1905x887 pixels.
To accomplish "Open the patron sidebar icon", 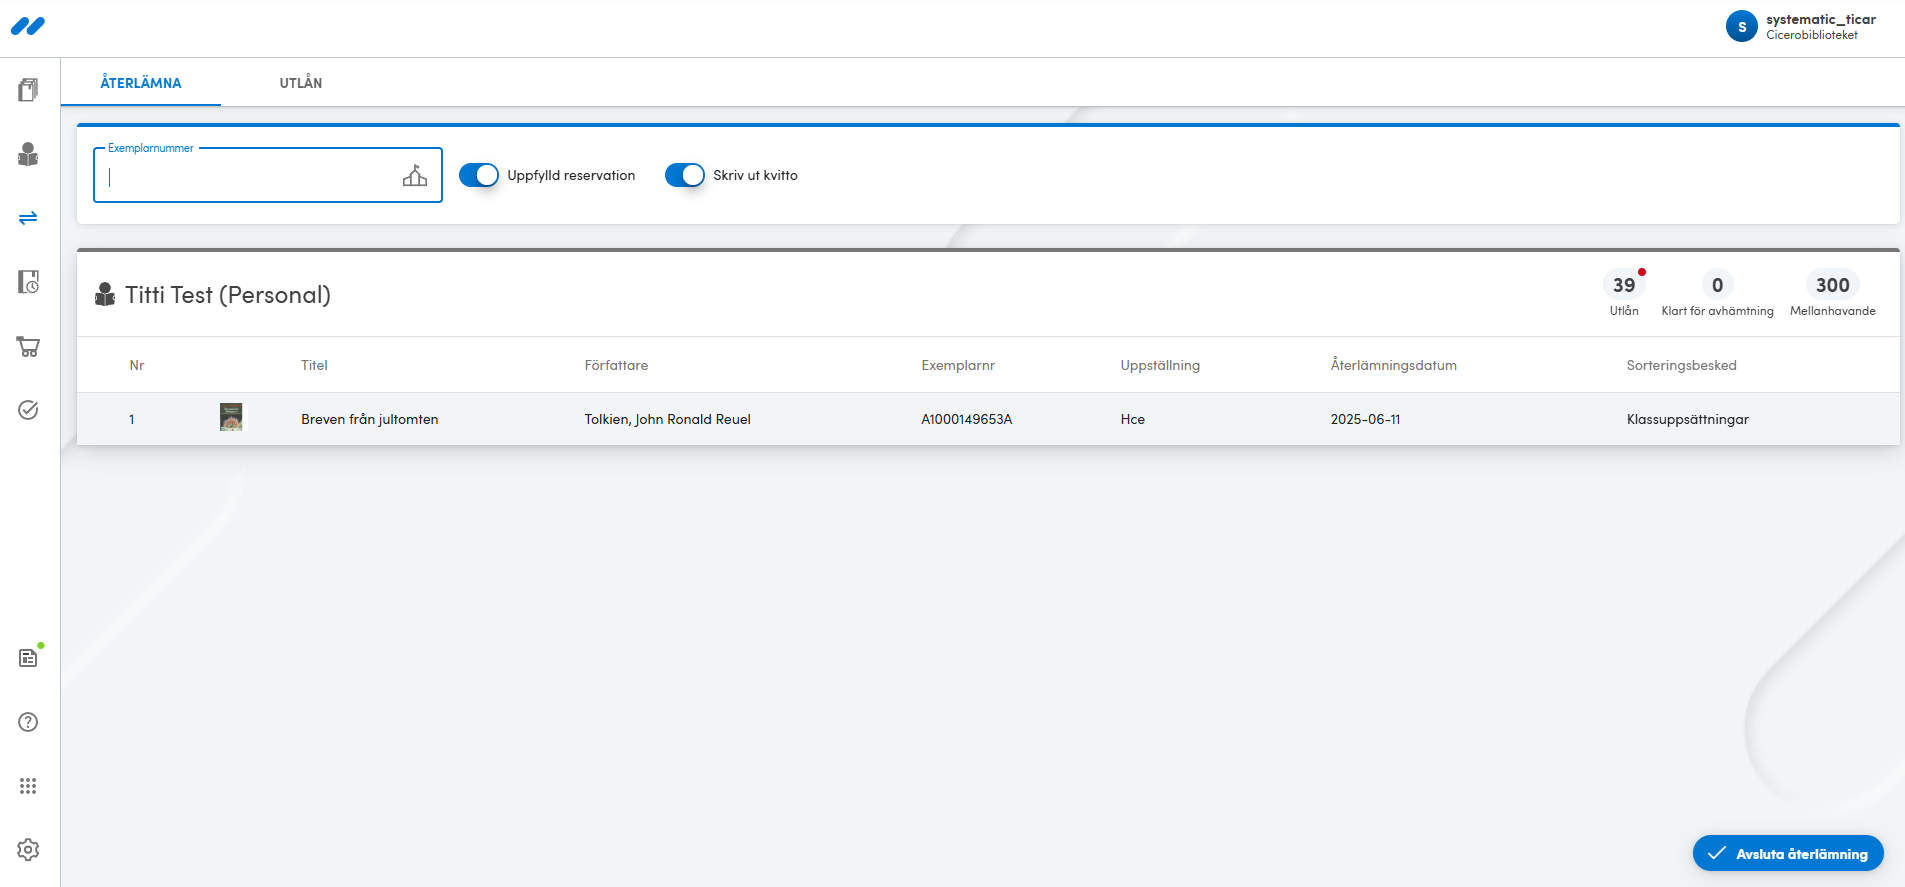I will pos(28,154).
